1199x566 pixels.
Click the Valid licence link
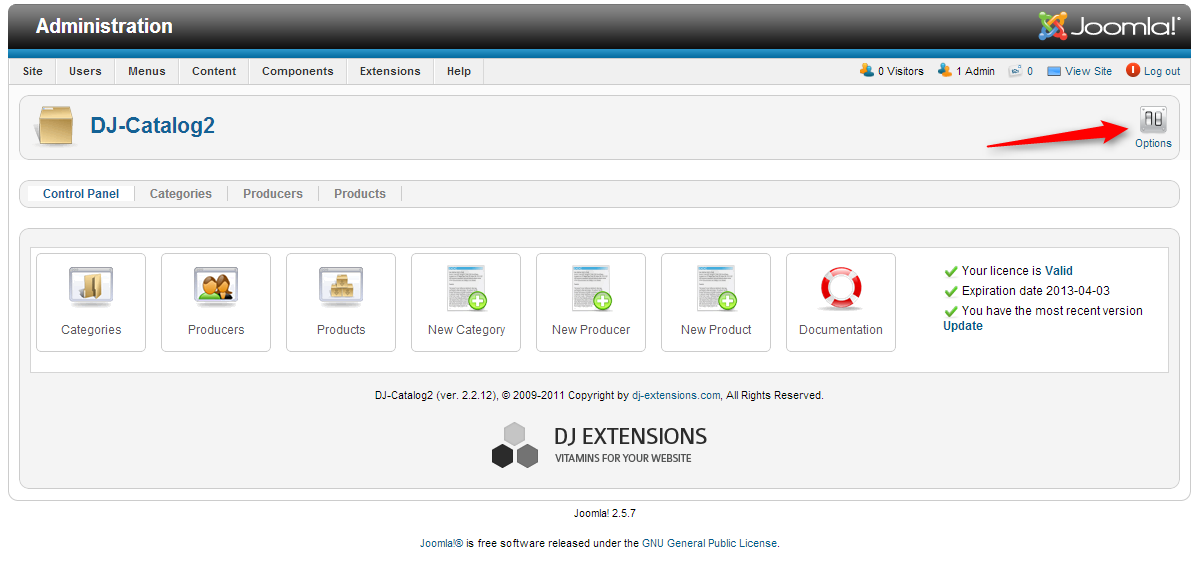(1059, 271)
